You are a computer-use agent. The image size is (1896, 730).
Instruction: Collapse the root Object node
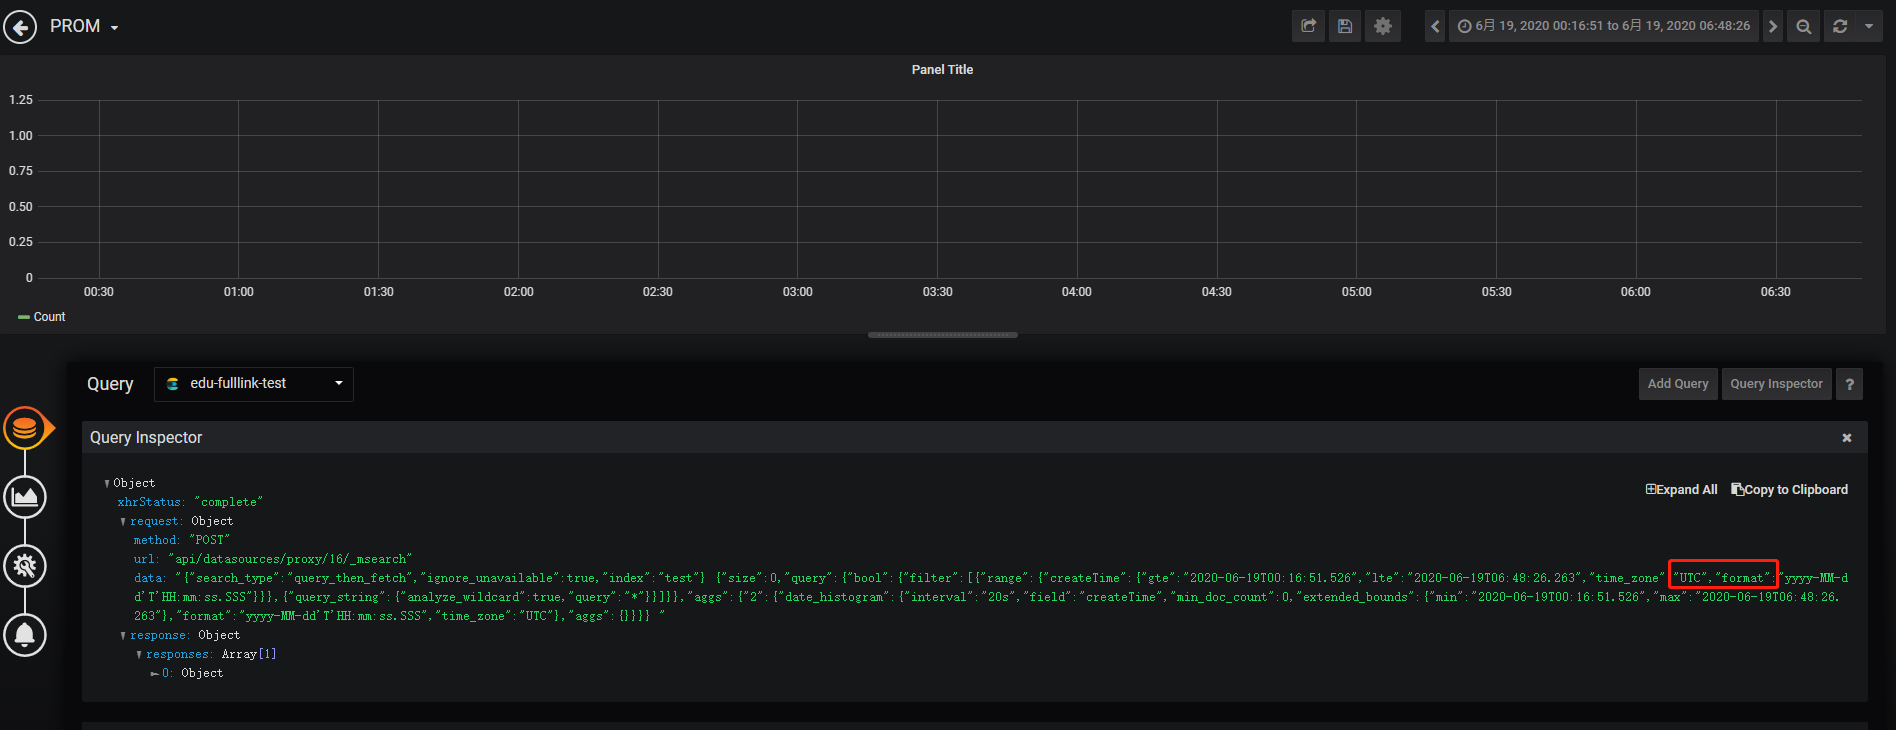[107, 484]
